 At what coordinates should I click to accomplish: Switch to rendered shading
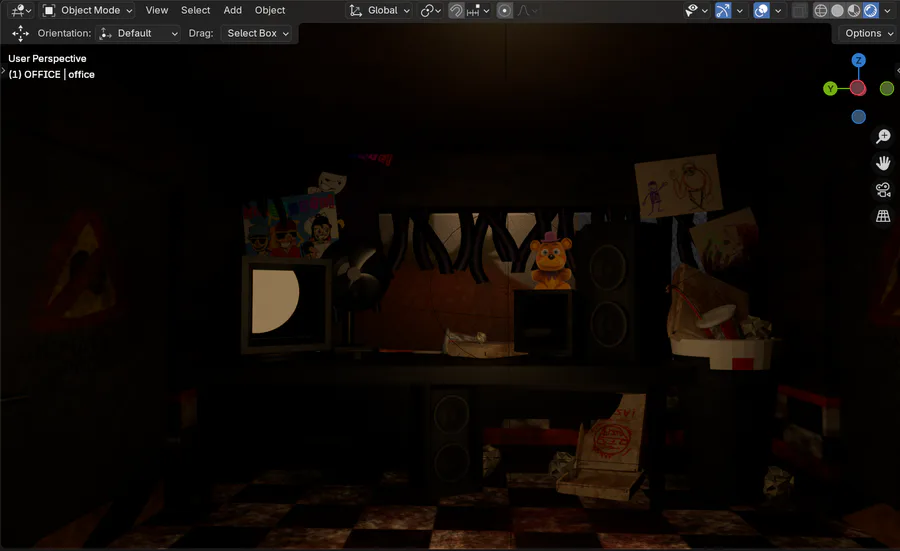tap(871, 10)
